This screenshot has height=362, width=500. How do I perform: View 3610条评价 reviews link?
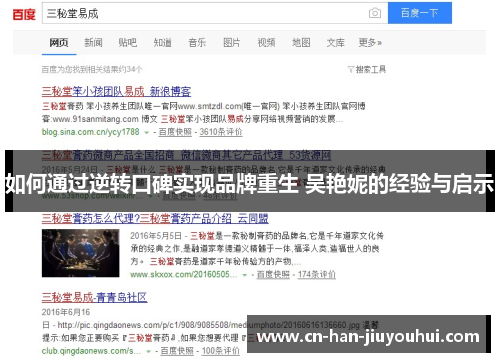221,132
